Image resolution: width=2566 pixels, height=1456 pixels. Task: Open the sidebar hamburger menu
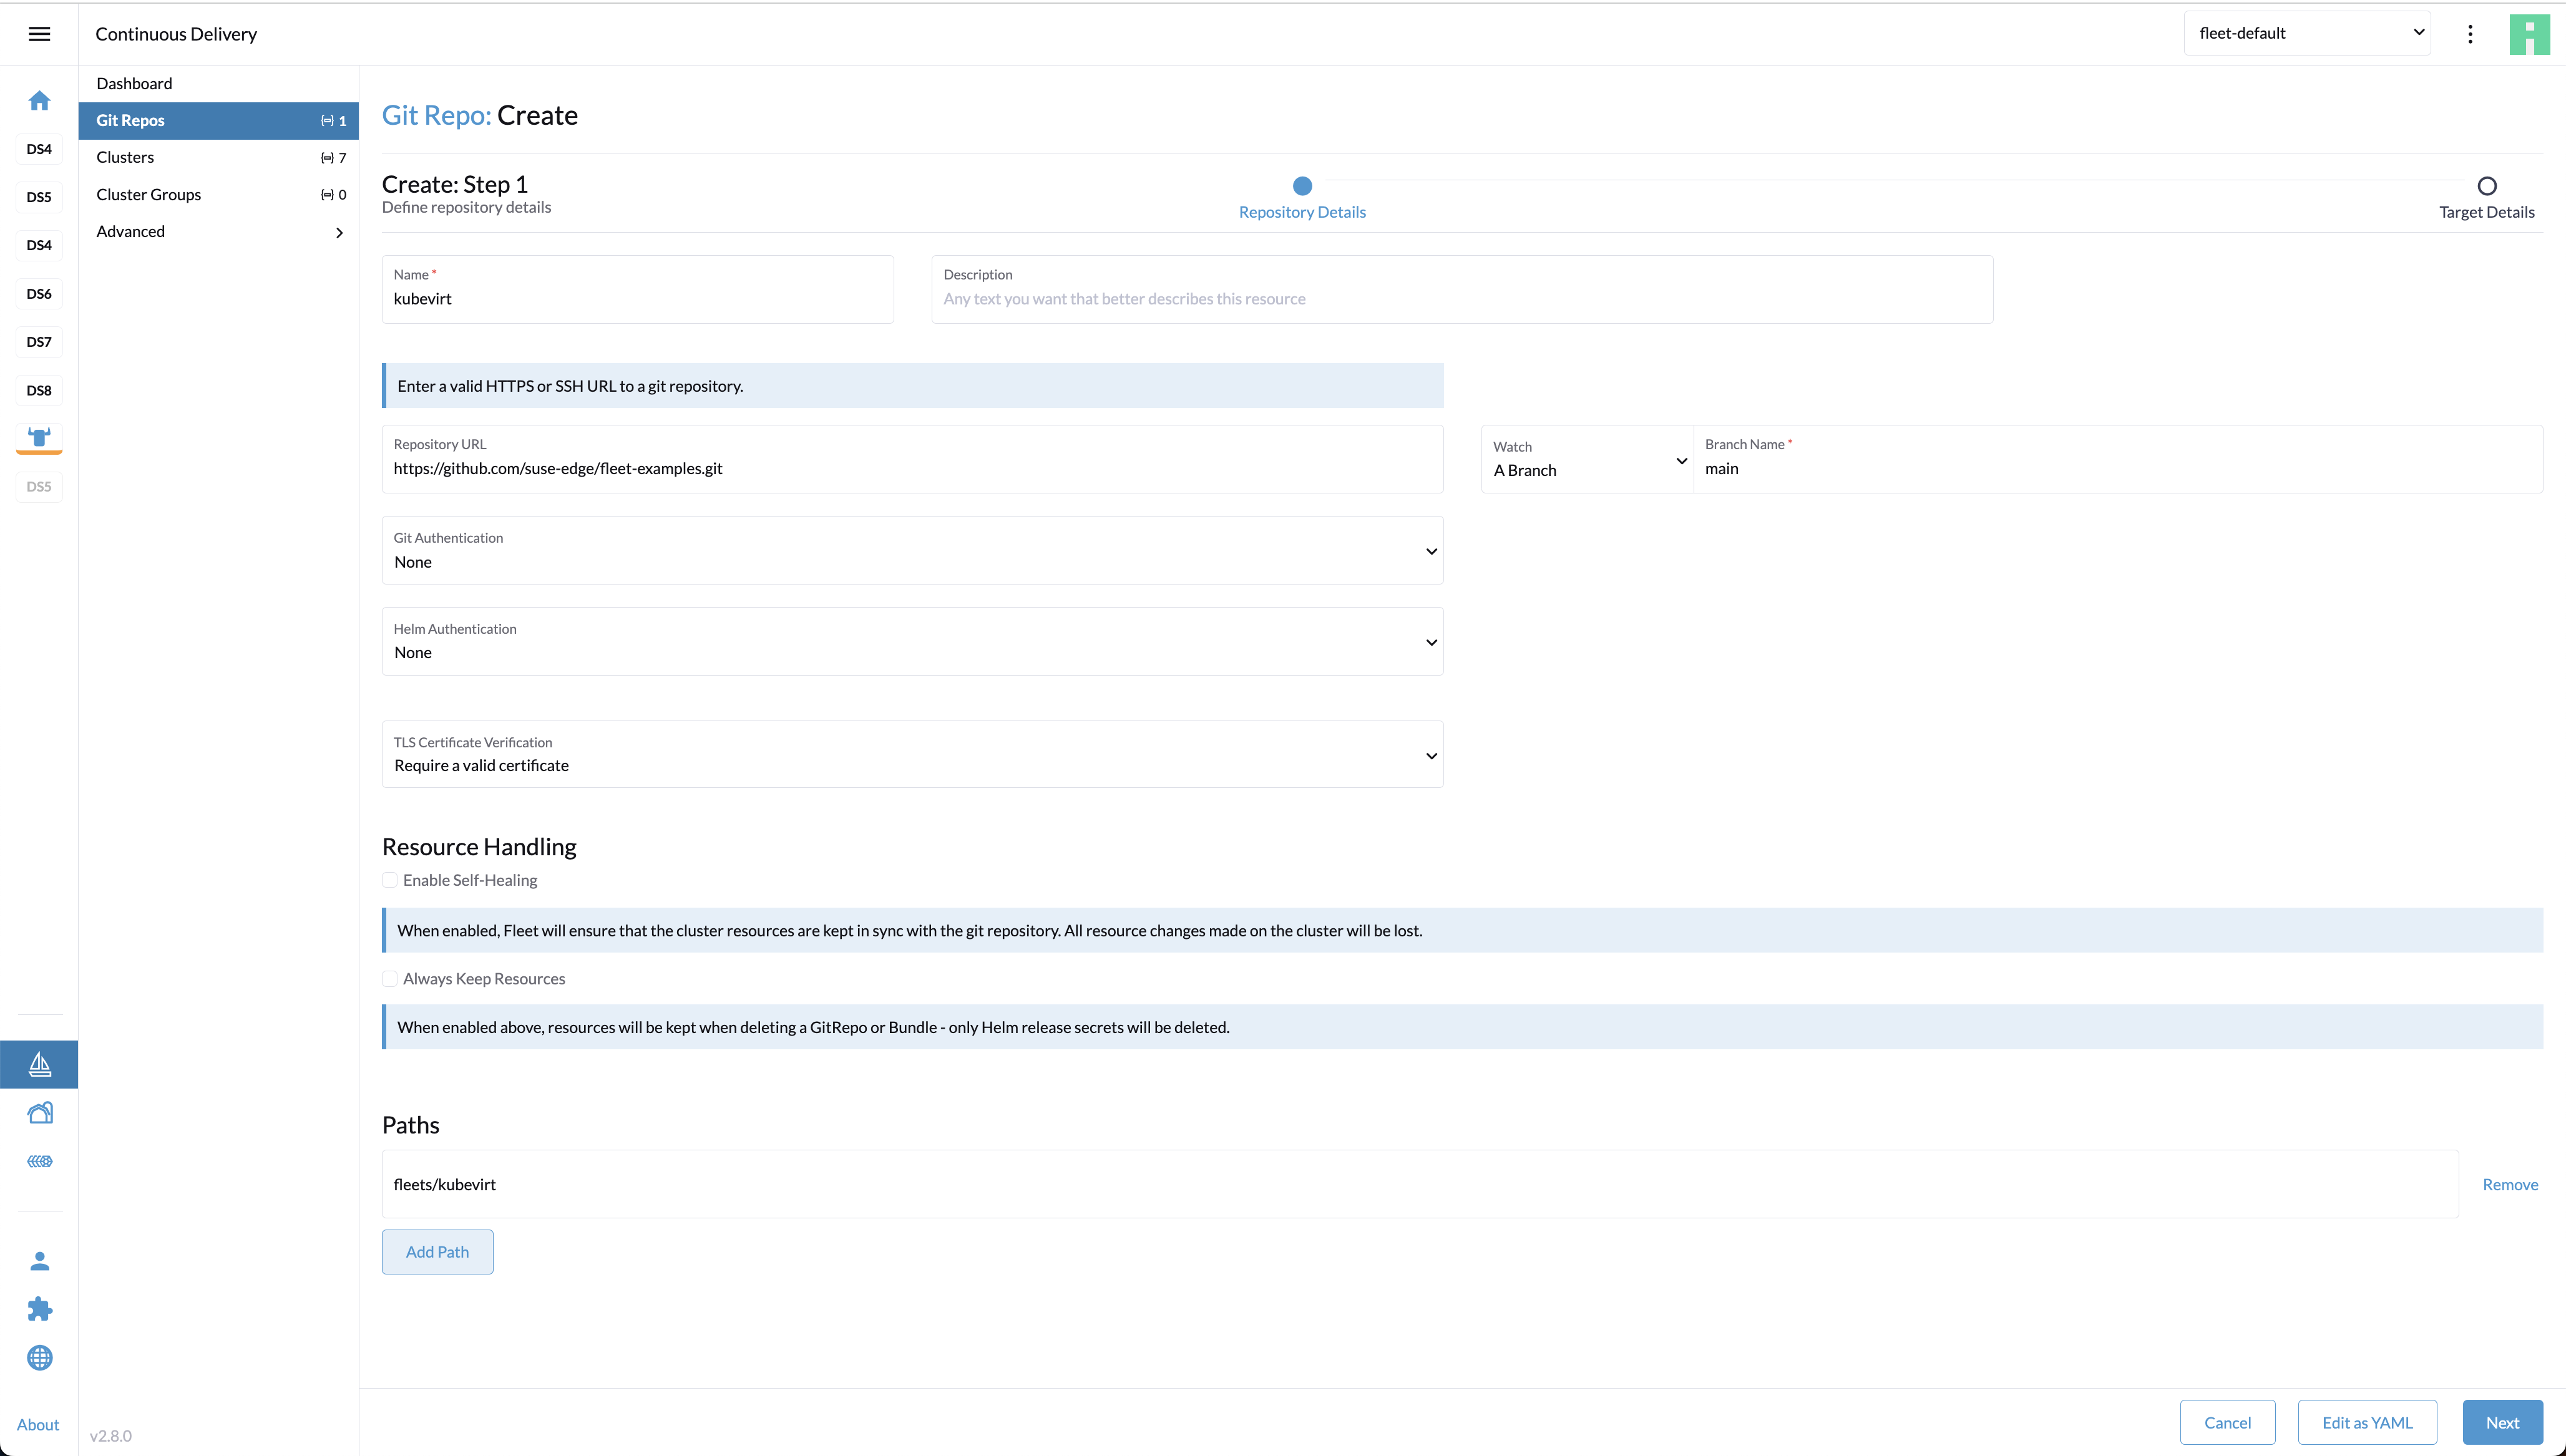pyautogui.click(x=39, y=33)
